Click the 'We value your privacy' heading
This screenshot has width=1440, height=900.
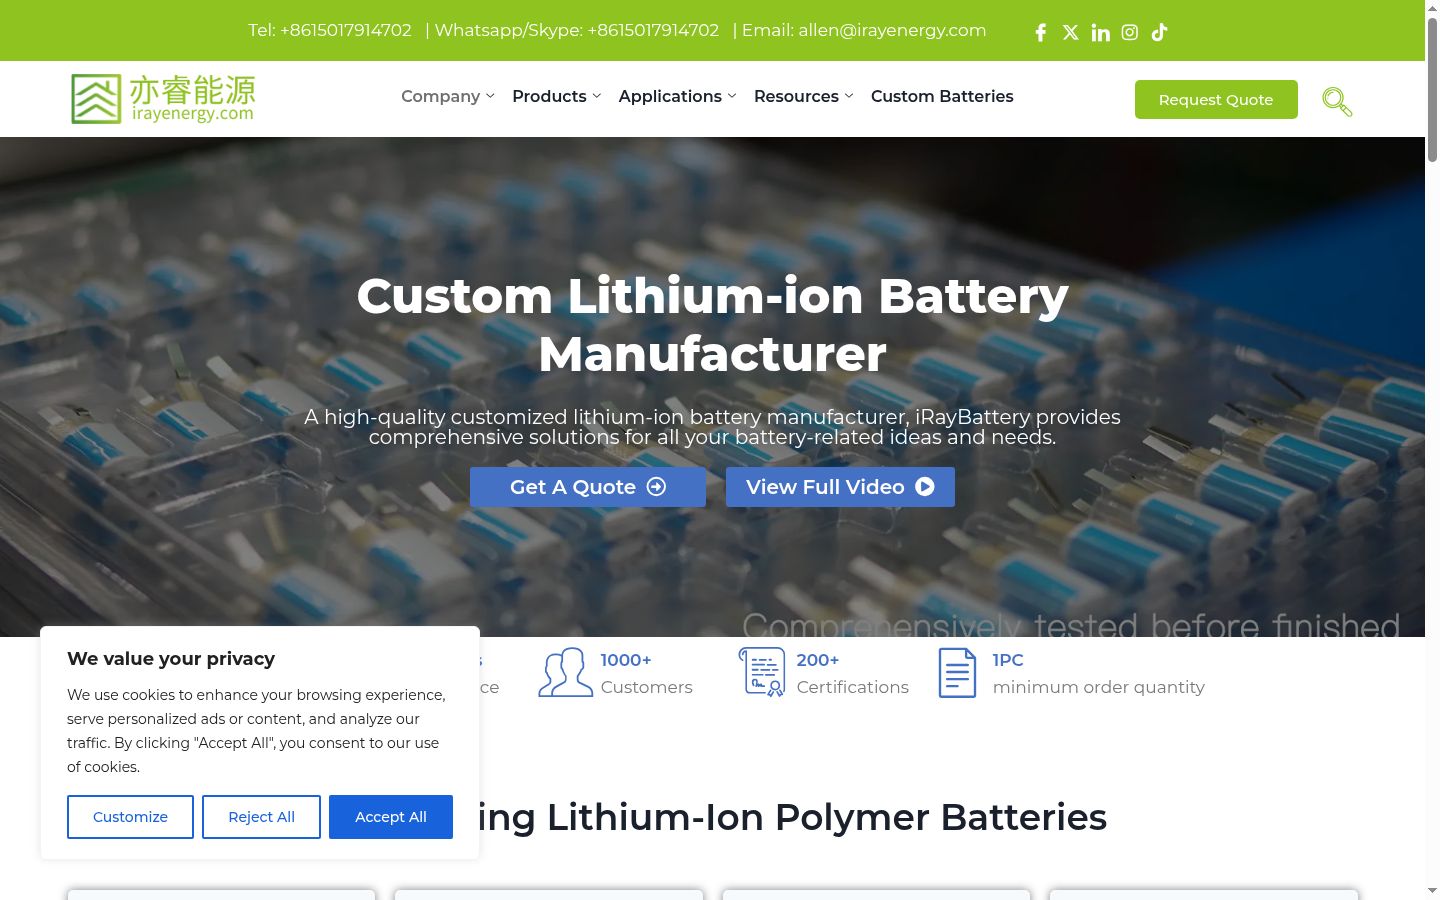point(171,659)
